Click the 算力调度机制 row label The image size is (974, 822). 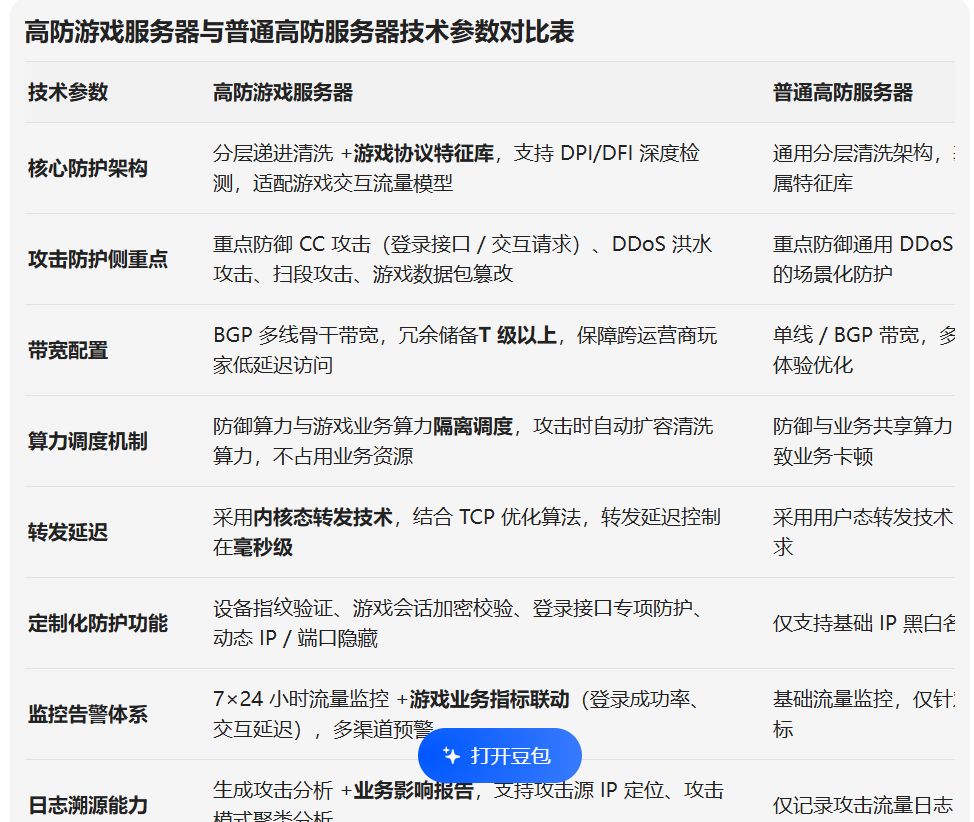[x=88, y=441]
